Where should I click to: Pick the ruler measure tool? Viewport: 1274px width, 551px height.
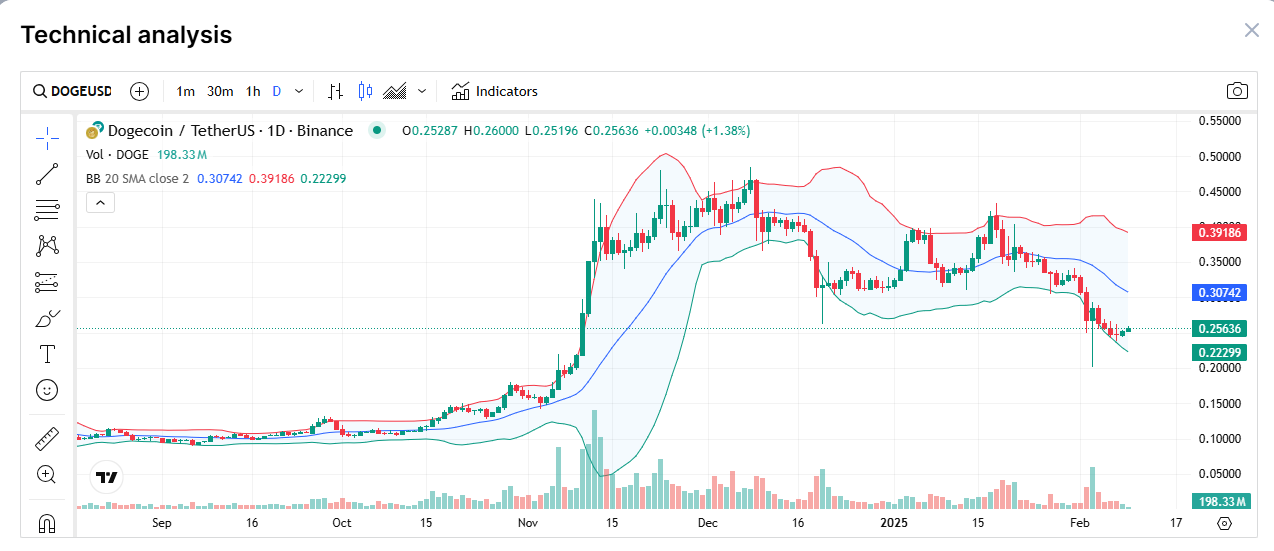coord(47,438)
